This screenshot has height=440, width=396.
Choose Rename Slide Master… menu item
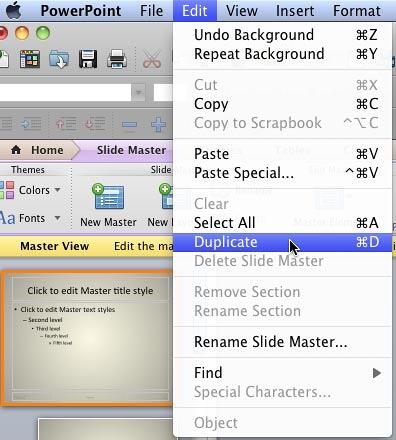click(x=283, y=342)
